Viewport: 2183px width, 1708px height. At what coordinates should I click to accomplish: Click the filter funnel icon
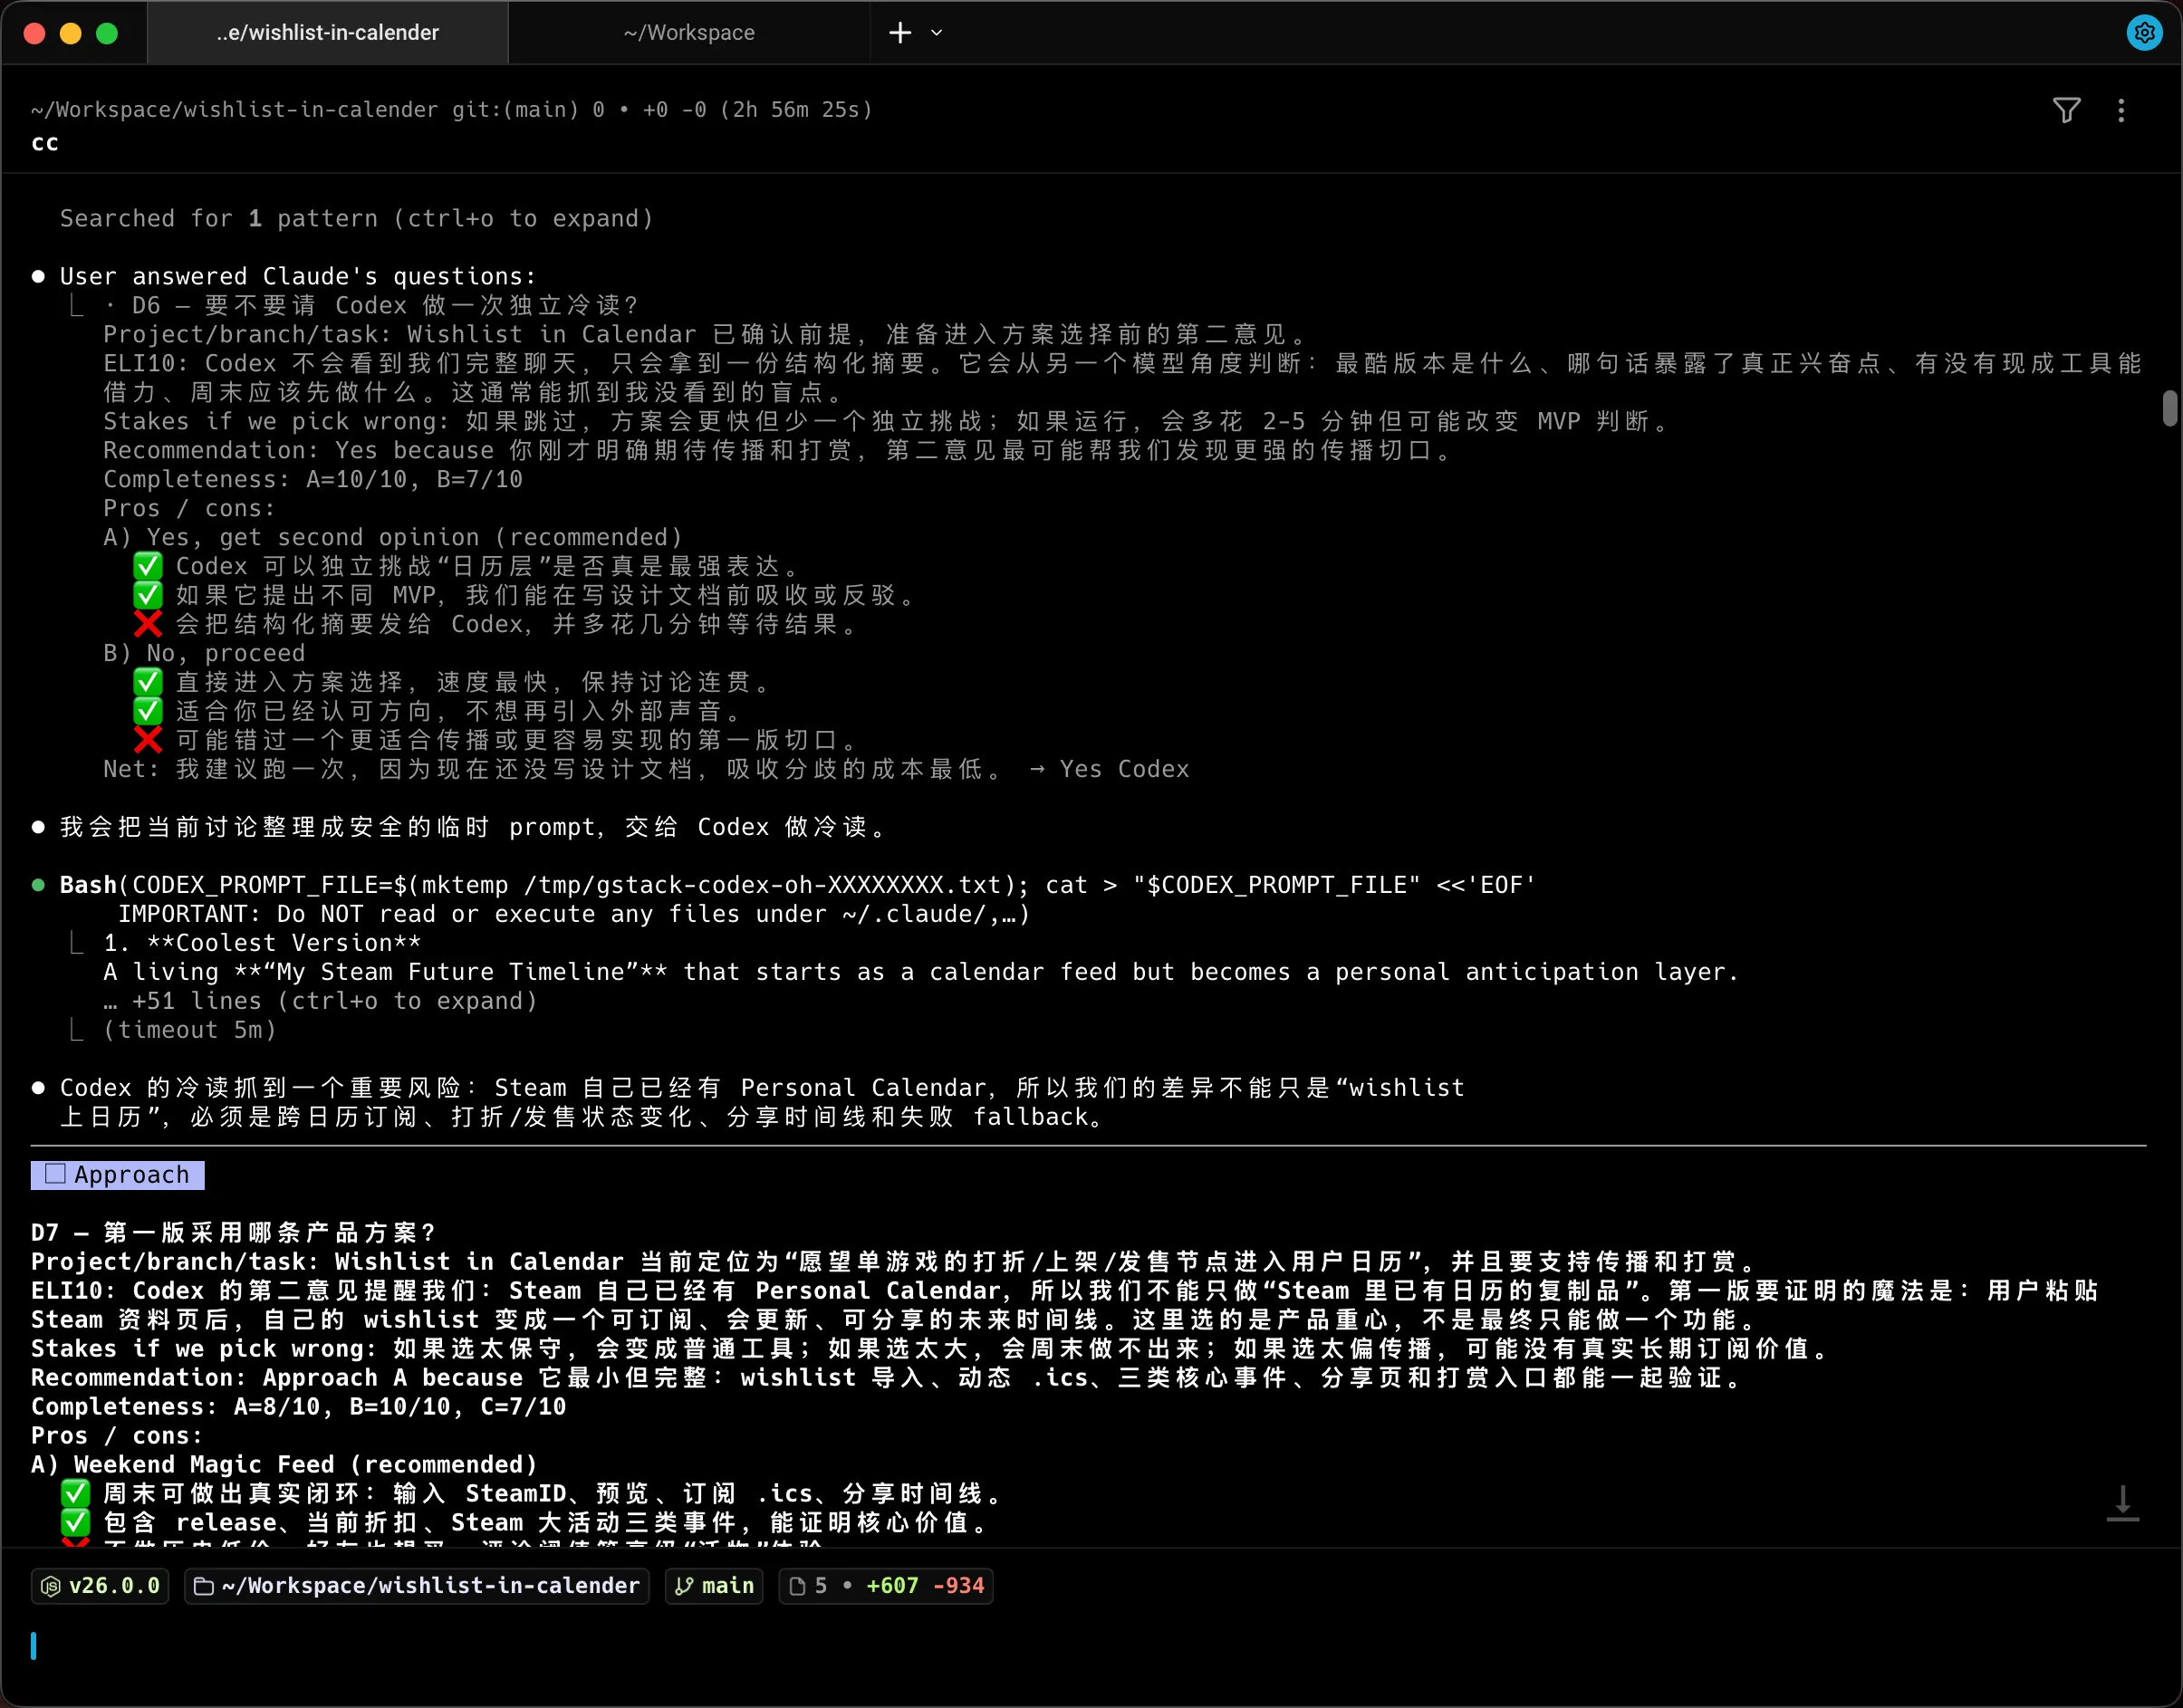(x=2066, y=110)
